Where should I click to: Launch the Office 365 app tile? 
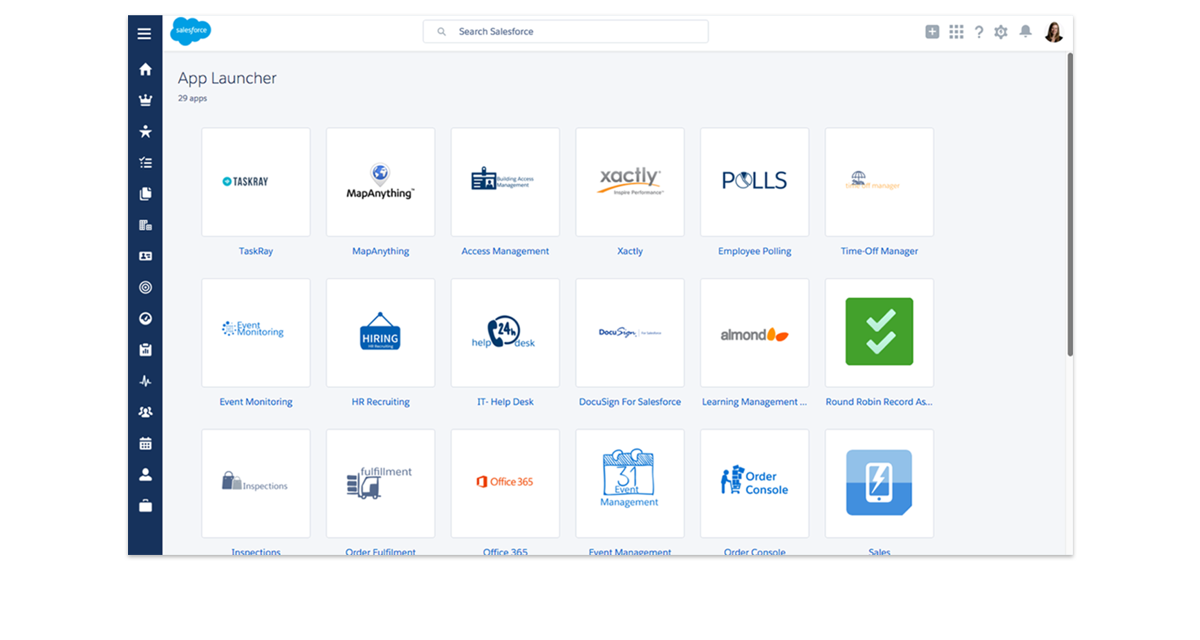(x=505, y=483)
